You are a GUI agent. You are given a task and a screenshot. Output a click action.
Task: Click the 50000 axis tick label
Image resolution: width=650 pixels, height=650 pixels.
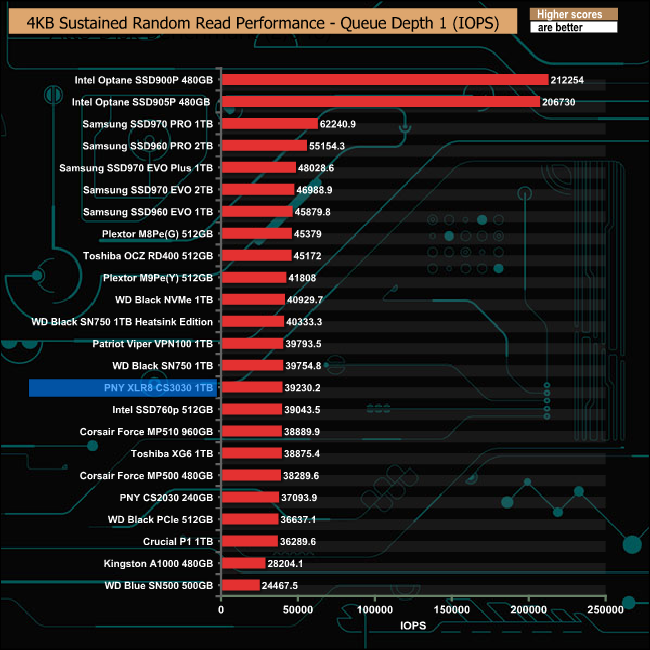pos(298,609)
